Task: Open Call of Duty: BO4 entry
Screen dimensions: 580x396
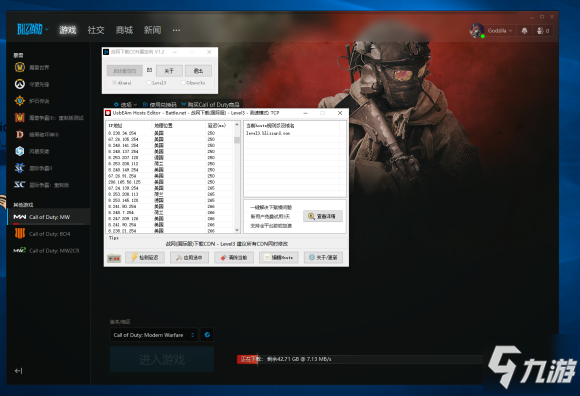Action: click(x=48, y=234)
